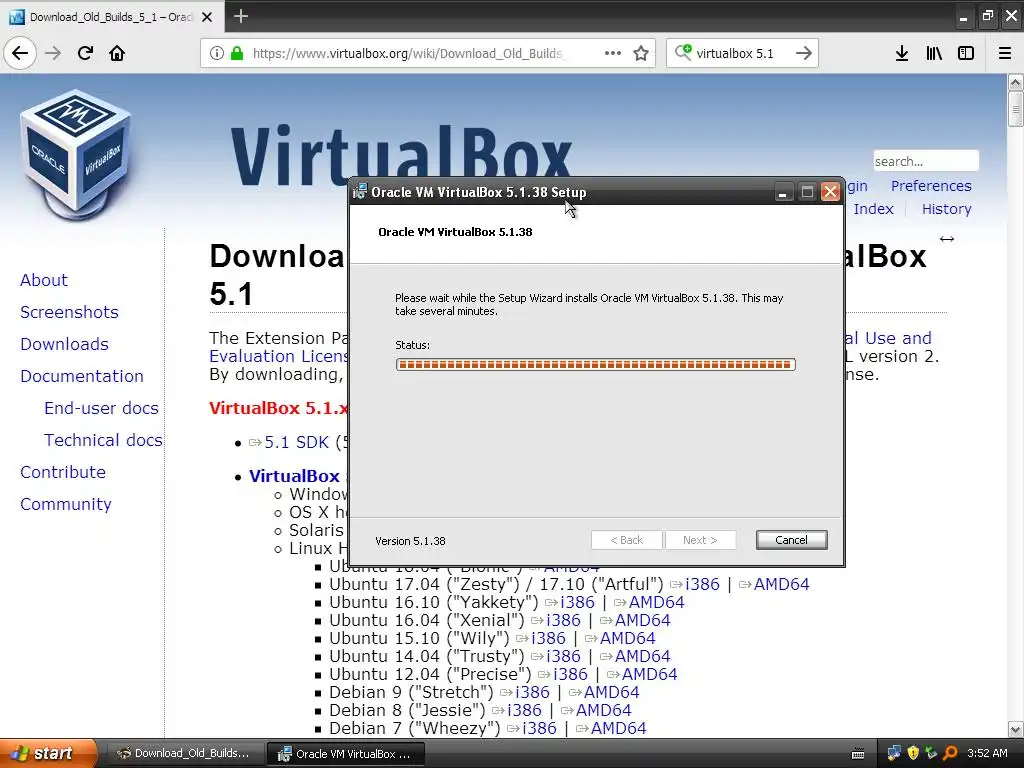Image resolution: width=1024 pixels, height=768 pixels.
Task: Click the disabled Next button in Setup
Action: coord(700,540)
